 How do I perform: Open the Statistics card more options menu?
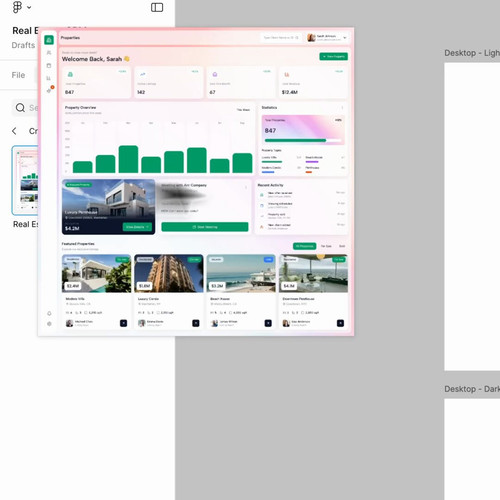[x=342, y=108]
